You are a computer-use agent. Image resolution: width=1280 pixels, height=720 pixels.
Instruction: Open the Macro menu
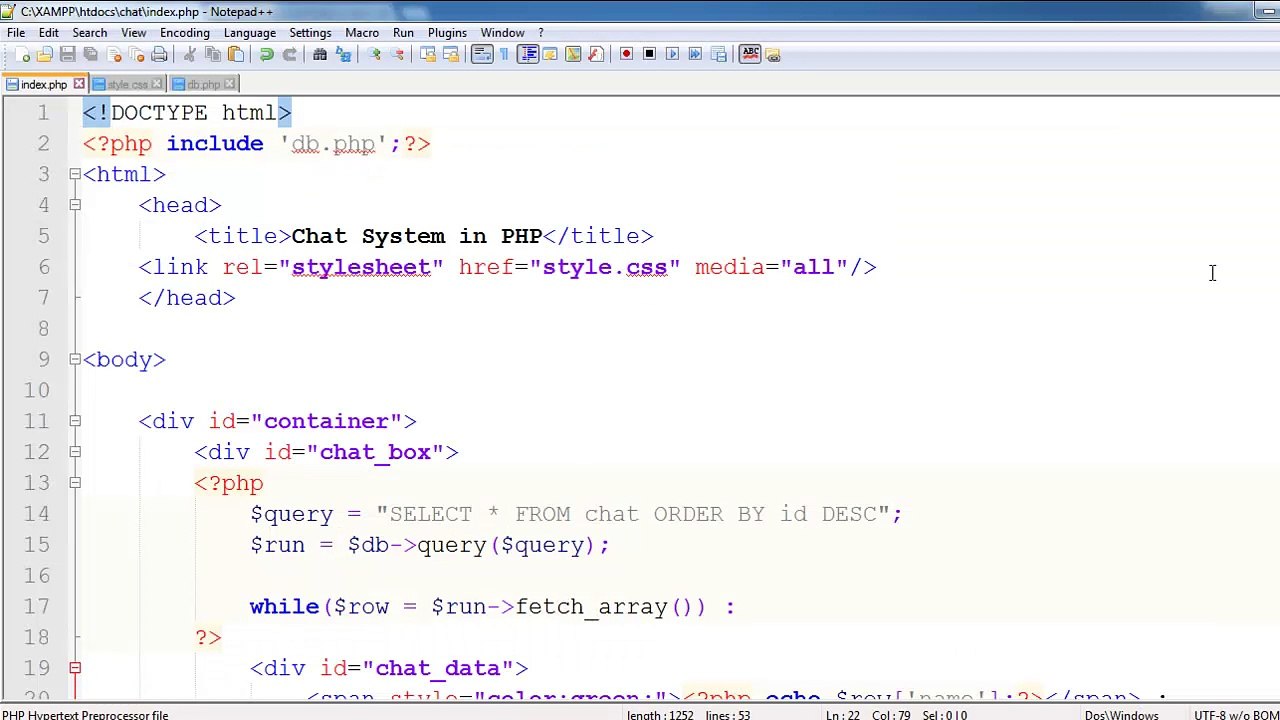(362, 33)
